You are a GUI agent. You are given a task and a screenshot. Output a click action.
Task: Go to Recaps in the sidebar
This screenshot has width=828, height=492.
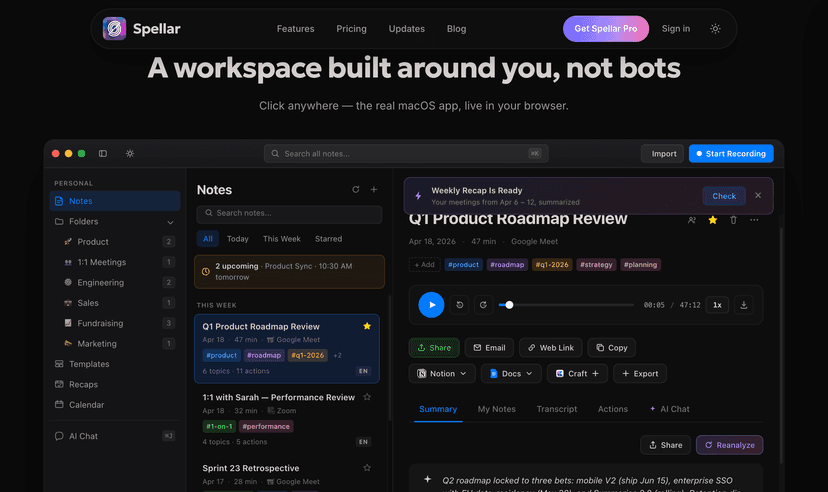click(x=115, y=384)
